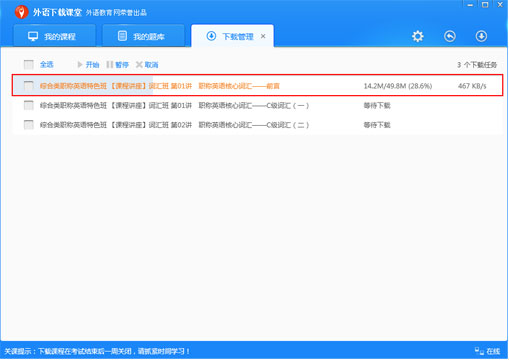Viewport: 509px width, 360px height.
Task: Minimize the window
Action: coord(470,5)
